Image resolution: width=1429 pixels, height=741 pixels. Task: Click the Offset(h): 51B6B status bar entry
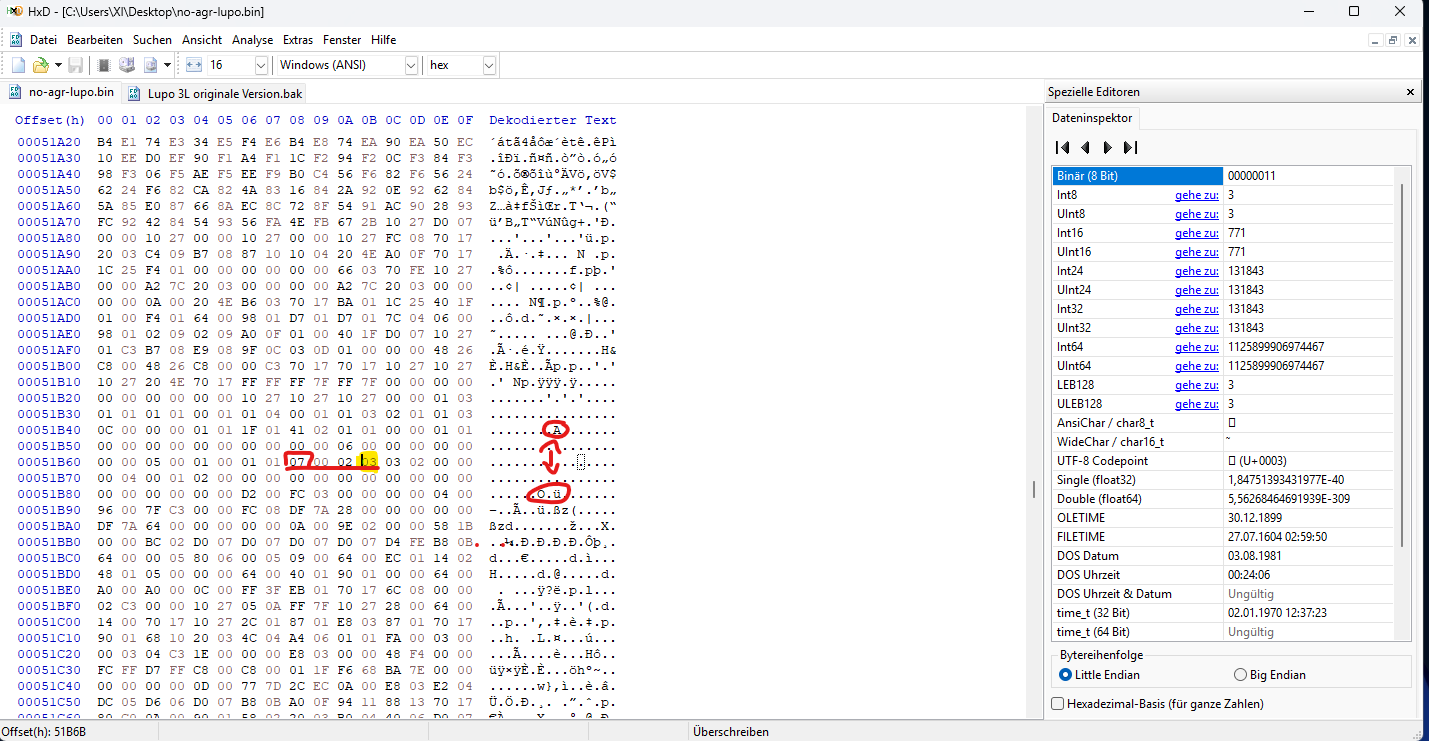pos(44,732)
